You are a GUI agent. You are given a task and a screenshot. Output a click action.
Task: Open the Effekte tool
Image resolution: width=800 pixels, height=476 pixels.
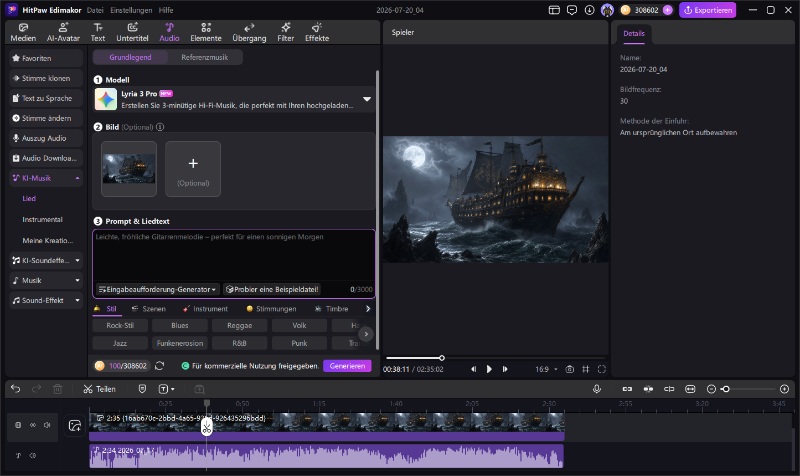click(317, 32)
